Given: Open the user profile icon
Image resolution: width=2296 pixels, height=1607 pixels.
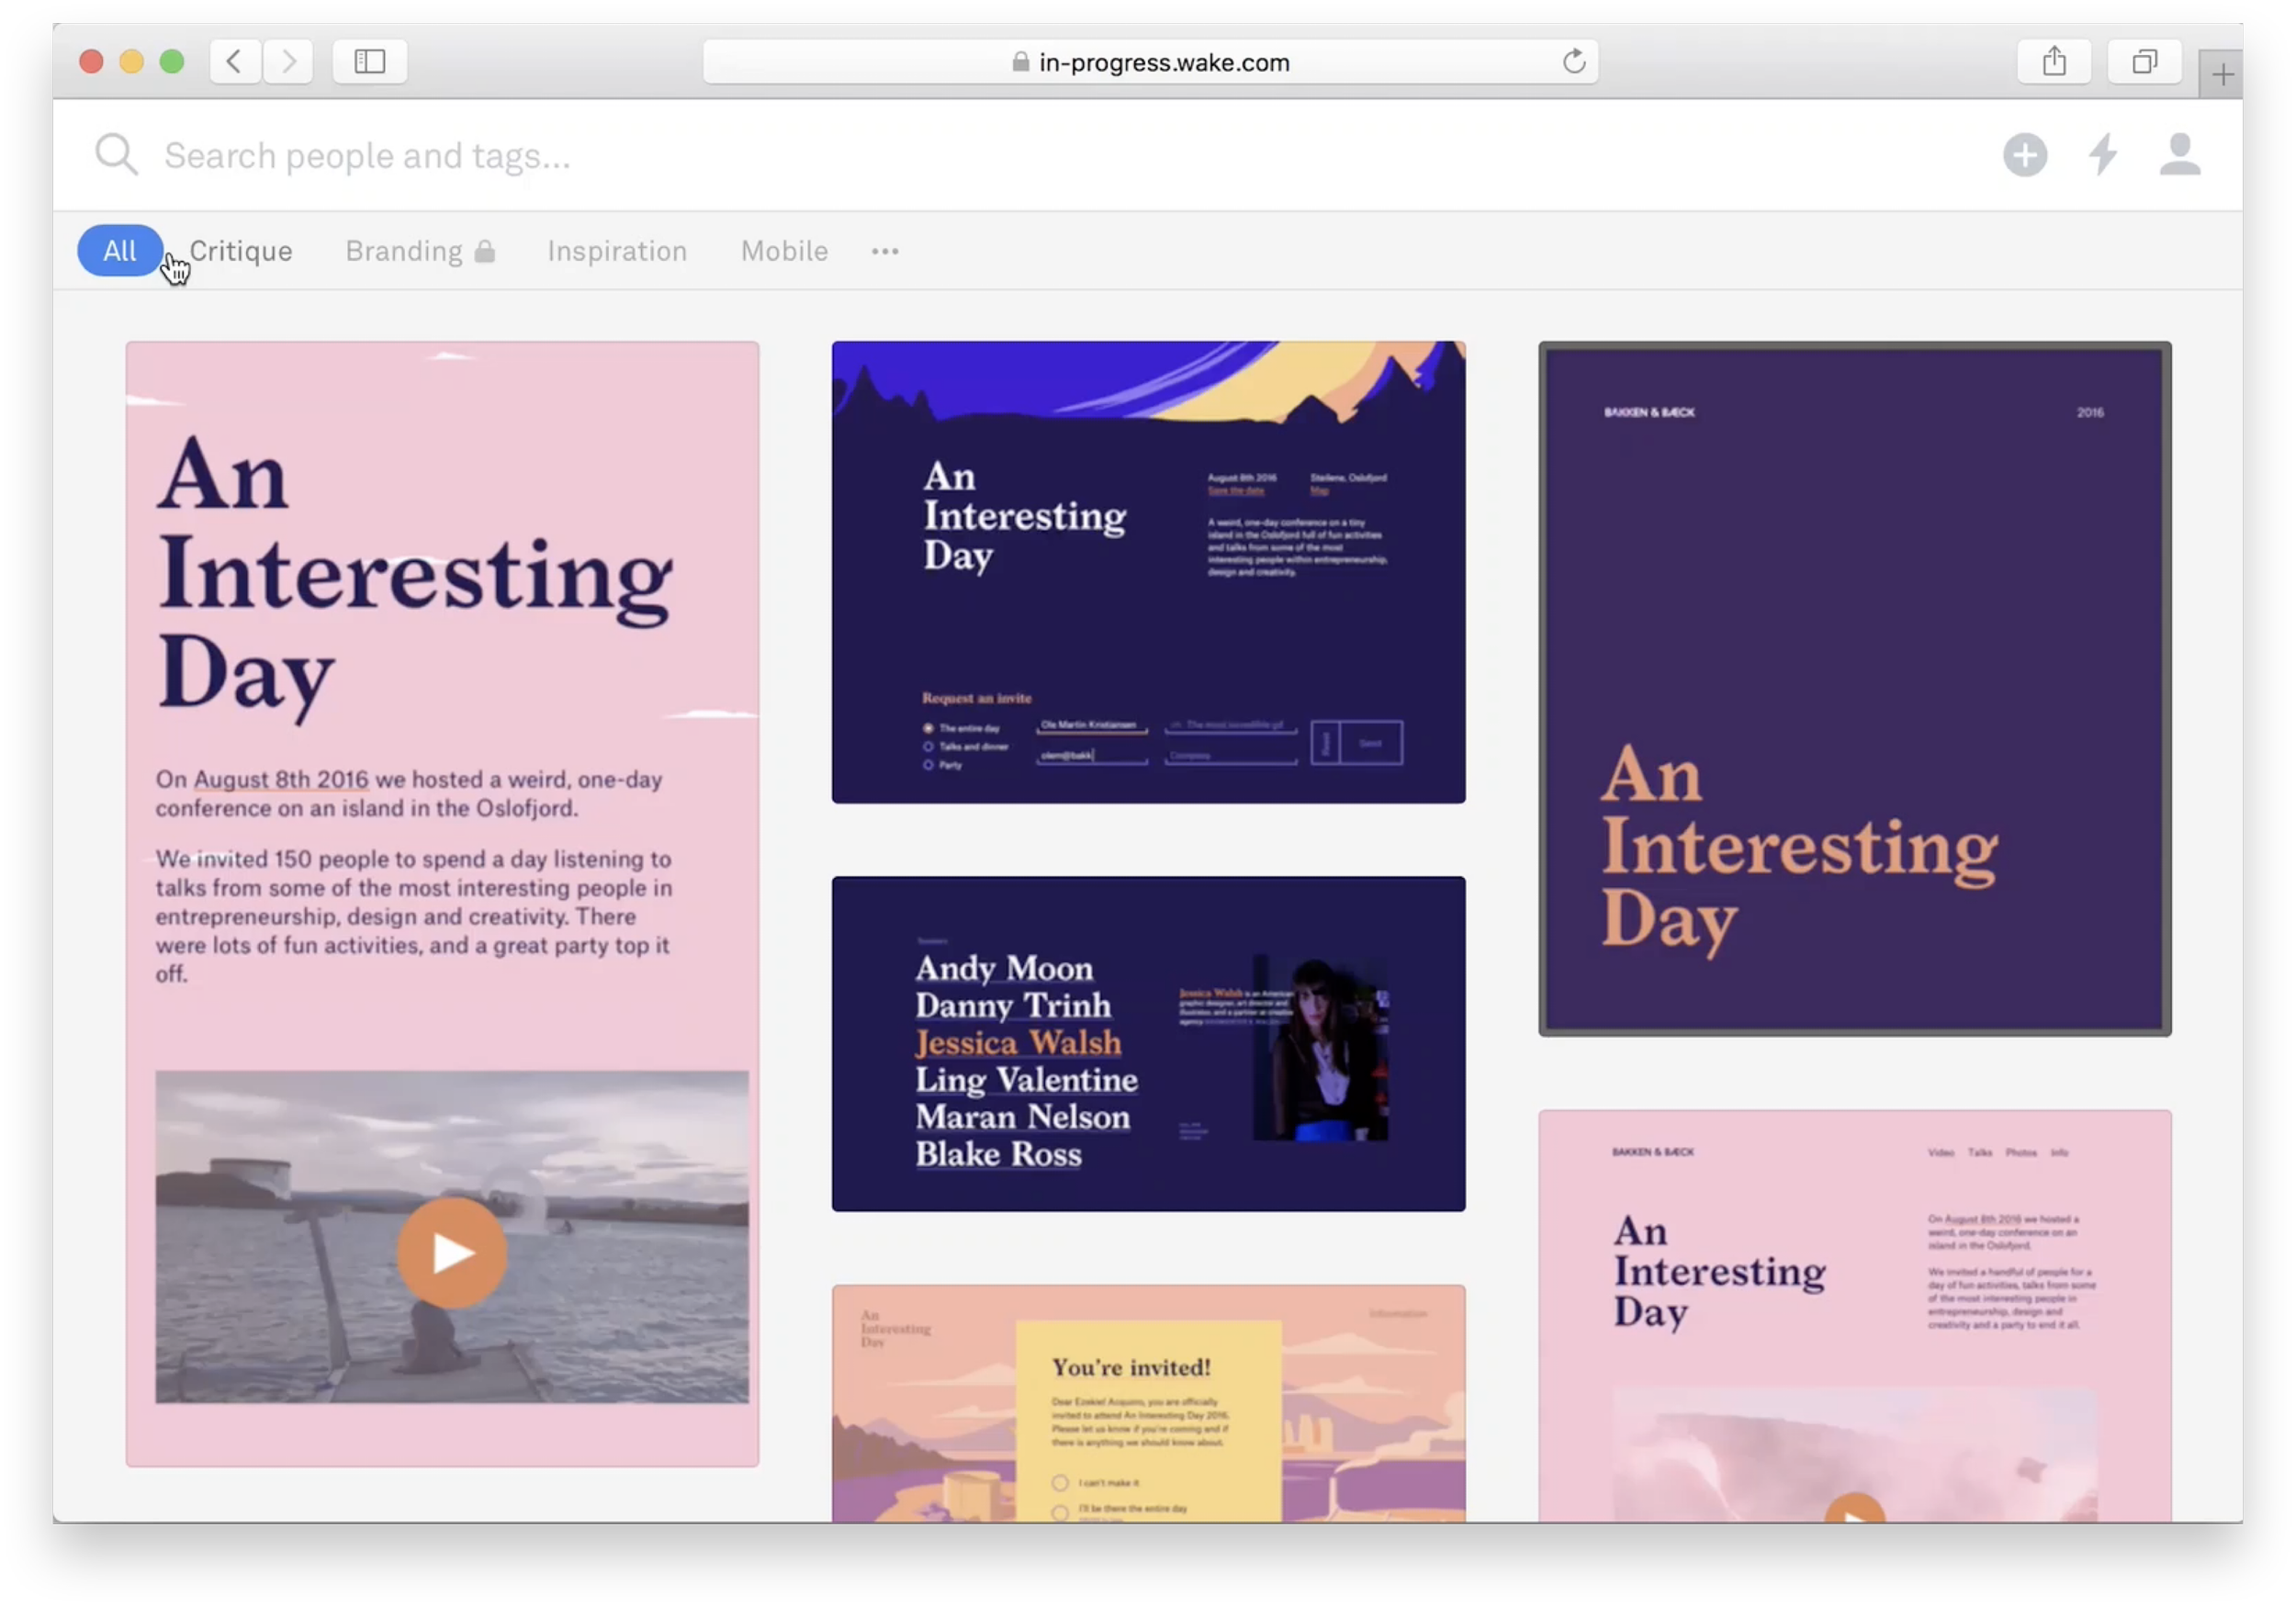Looking at the screenshot, I should click(x=2179, y=155).
